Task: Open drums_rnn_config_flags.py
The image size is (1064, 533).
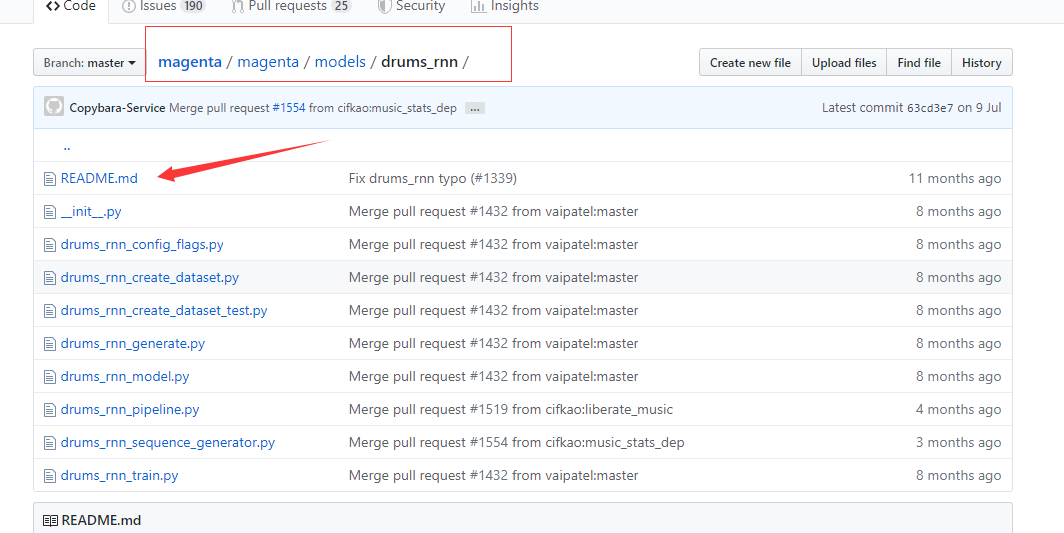Action: (142, 244)
